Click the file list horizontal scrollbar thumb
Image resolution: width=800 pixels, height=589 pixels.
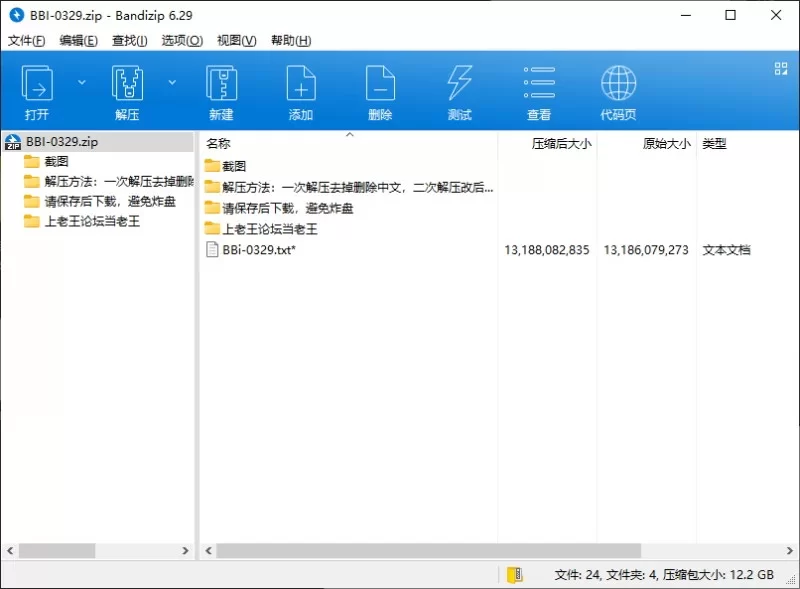429,551
